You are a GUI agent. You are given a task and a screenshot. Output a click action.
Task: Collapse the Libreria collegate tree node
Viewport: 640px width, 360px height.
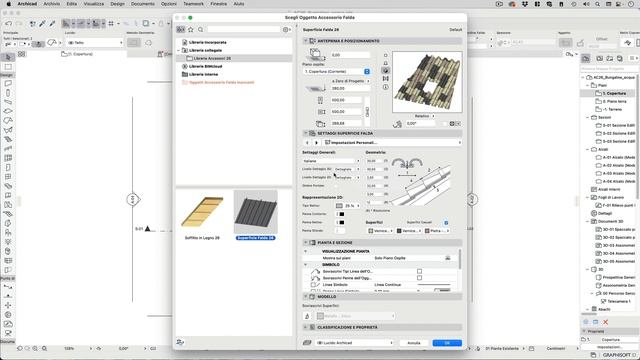[x=179, y=50]
